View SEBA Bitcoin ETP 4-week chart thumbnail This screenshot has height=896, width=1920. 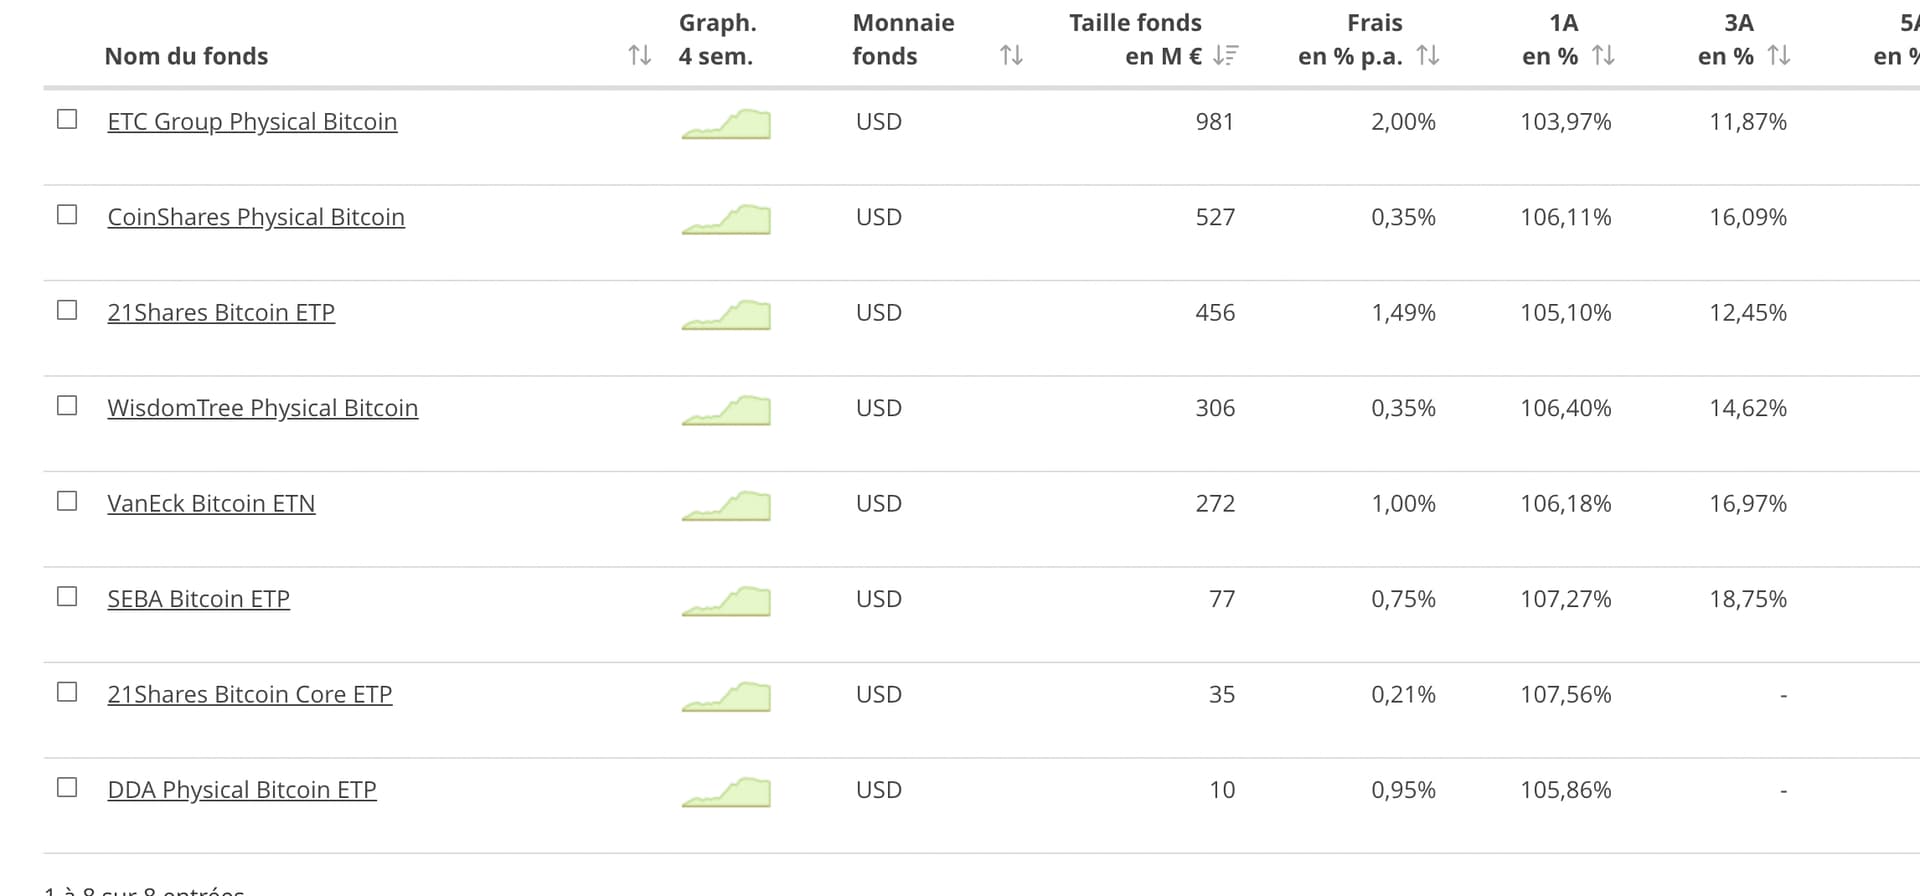726,601
